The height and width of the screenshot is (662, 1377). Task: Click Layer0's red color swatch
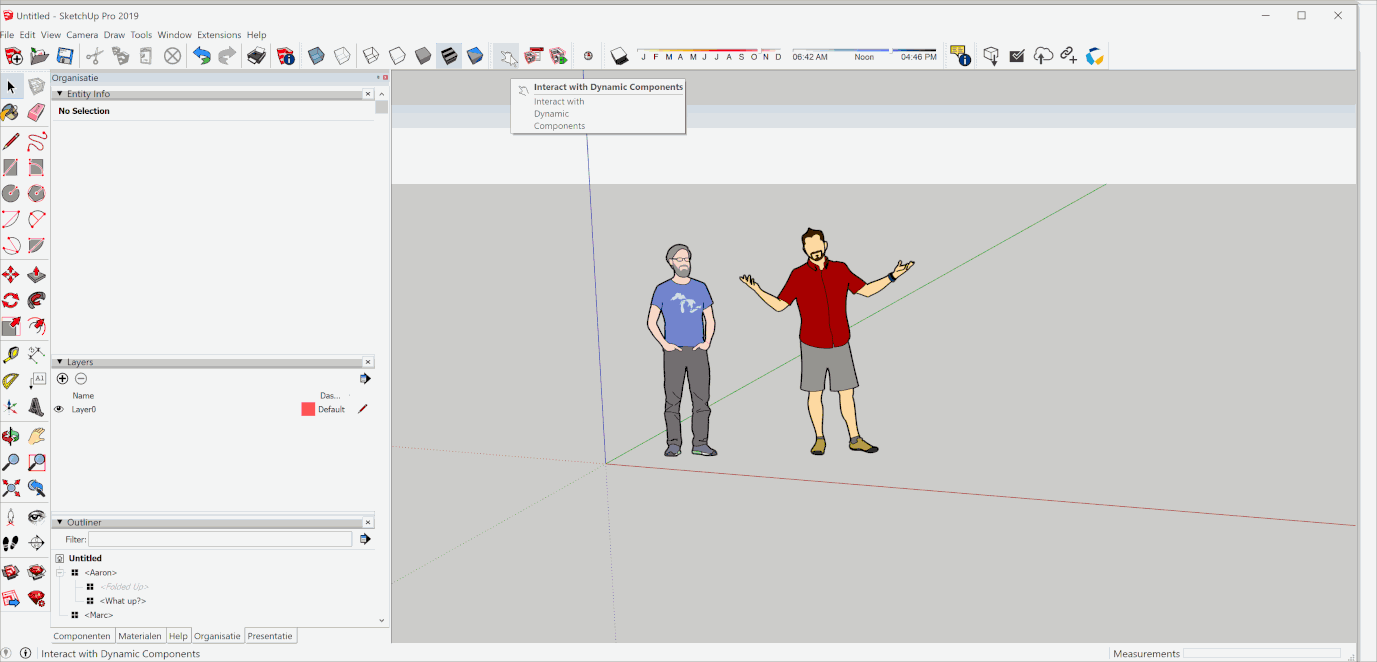click(x=308, y=409)
